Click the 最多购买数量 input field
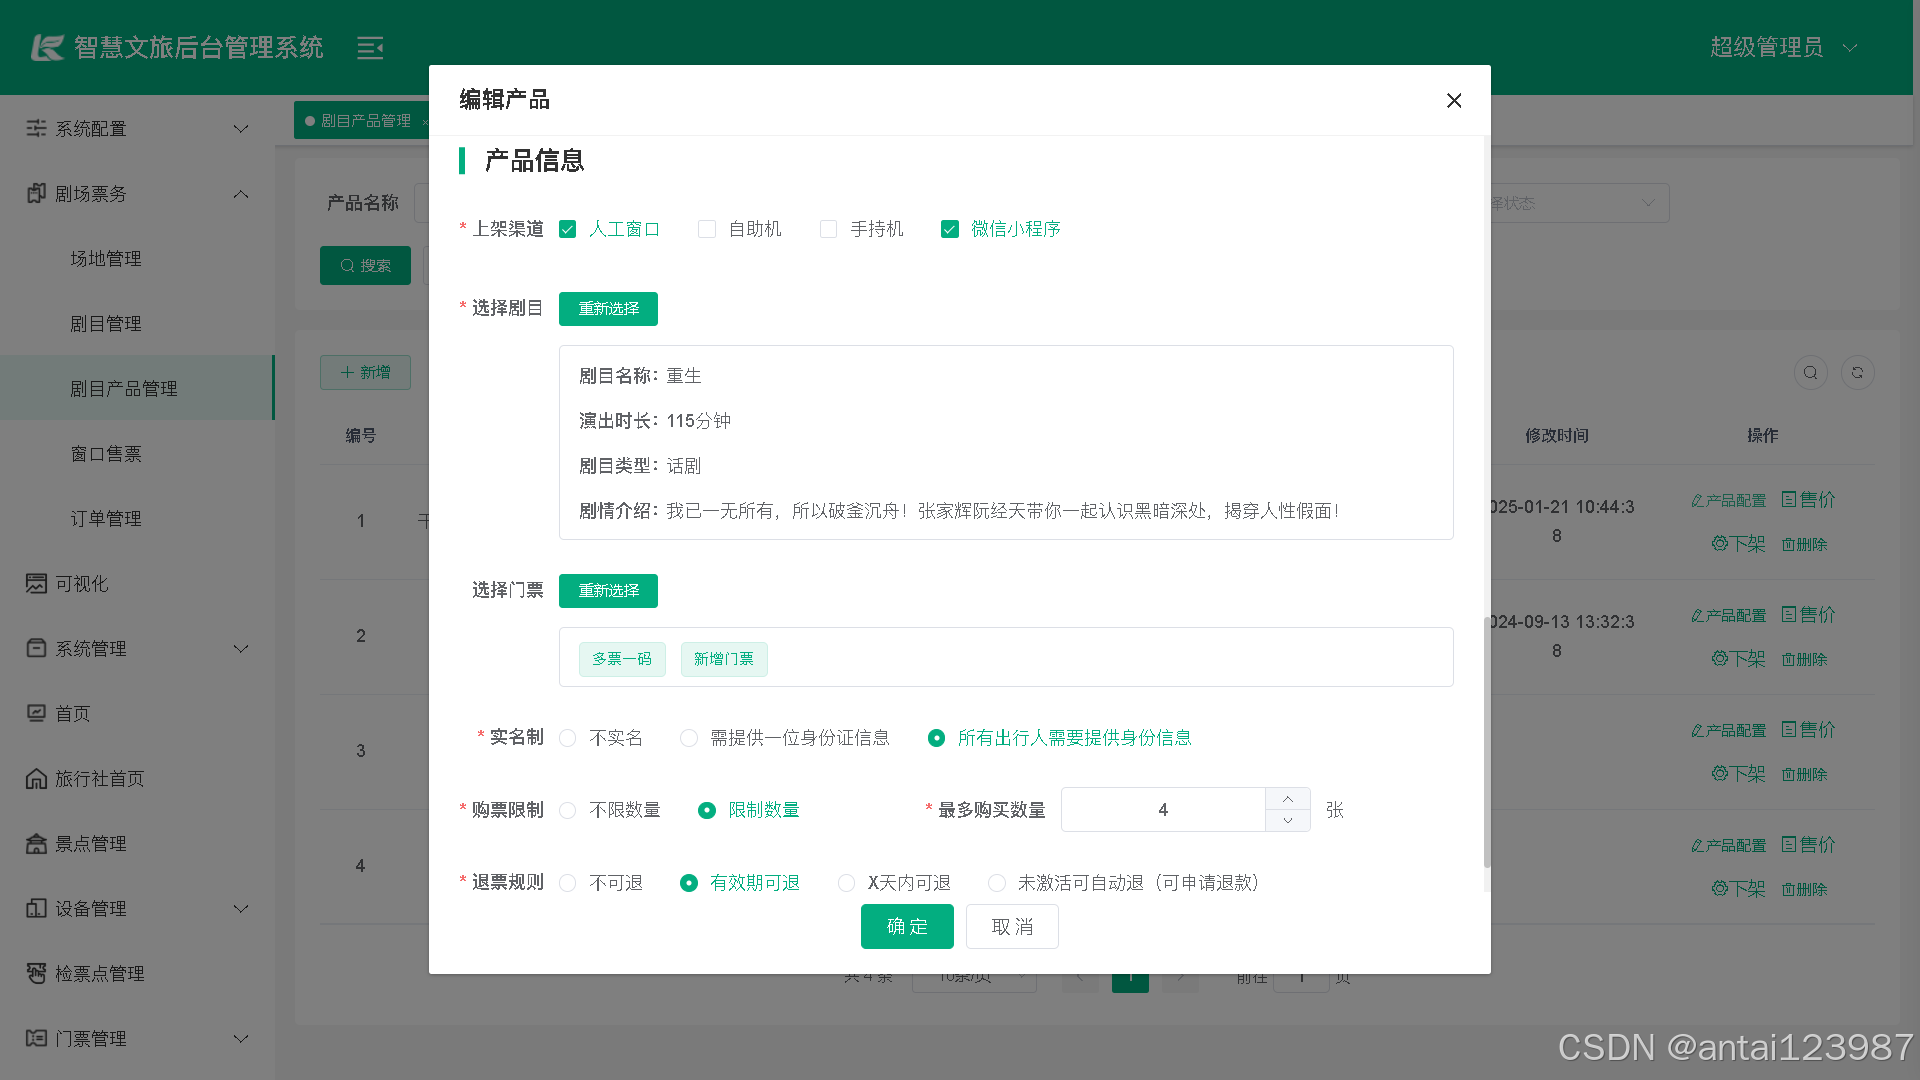 (1163, 809)
